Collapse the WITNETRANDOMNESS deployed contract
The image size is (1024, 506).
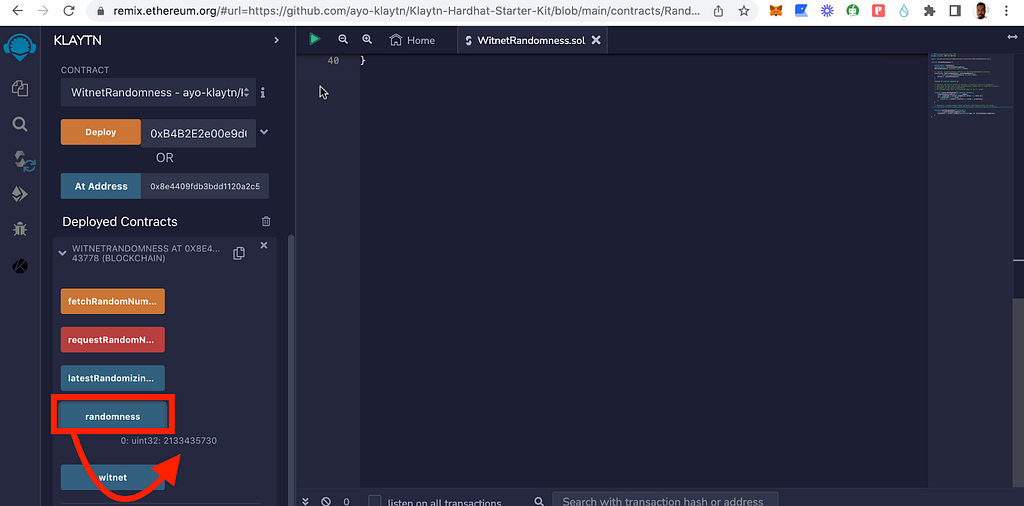(x=63, y=253)
